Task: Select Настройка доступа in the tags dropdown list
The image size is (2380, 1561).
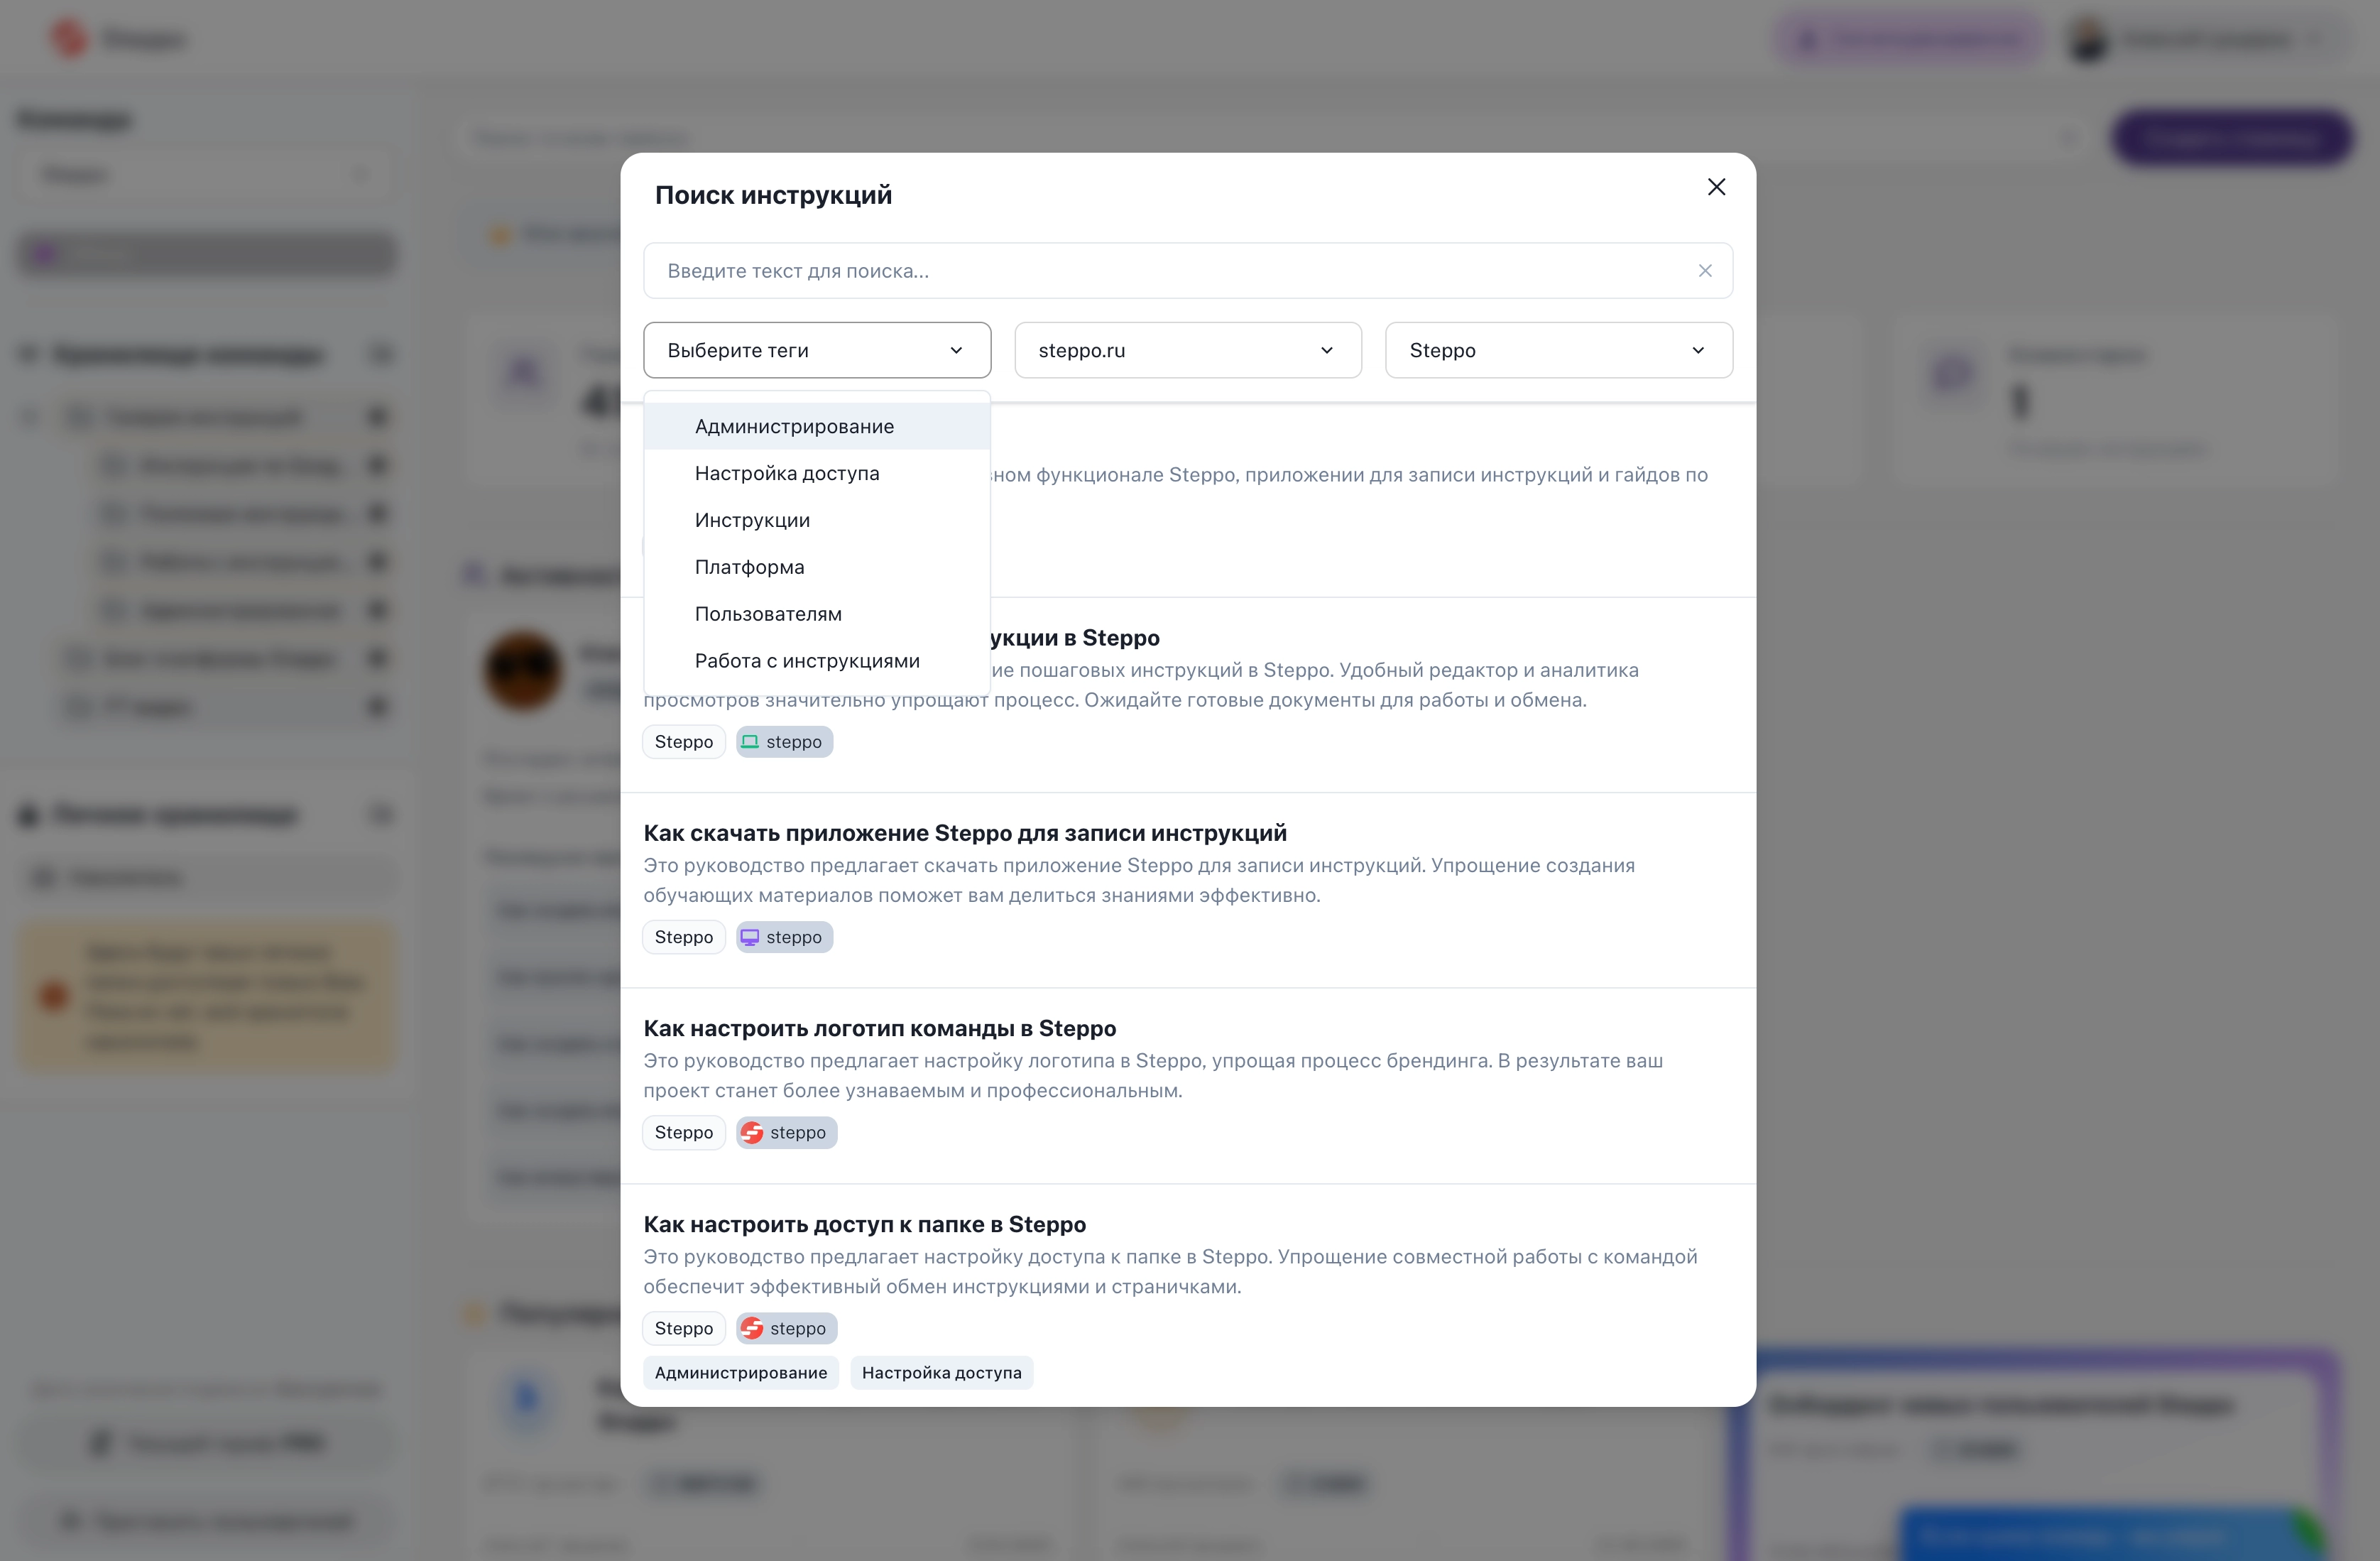Action: tap(787, 473)
